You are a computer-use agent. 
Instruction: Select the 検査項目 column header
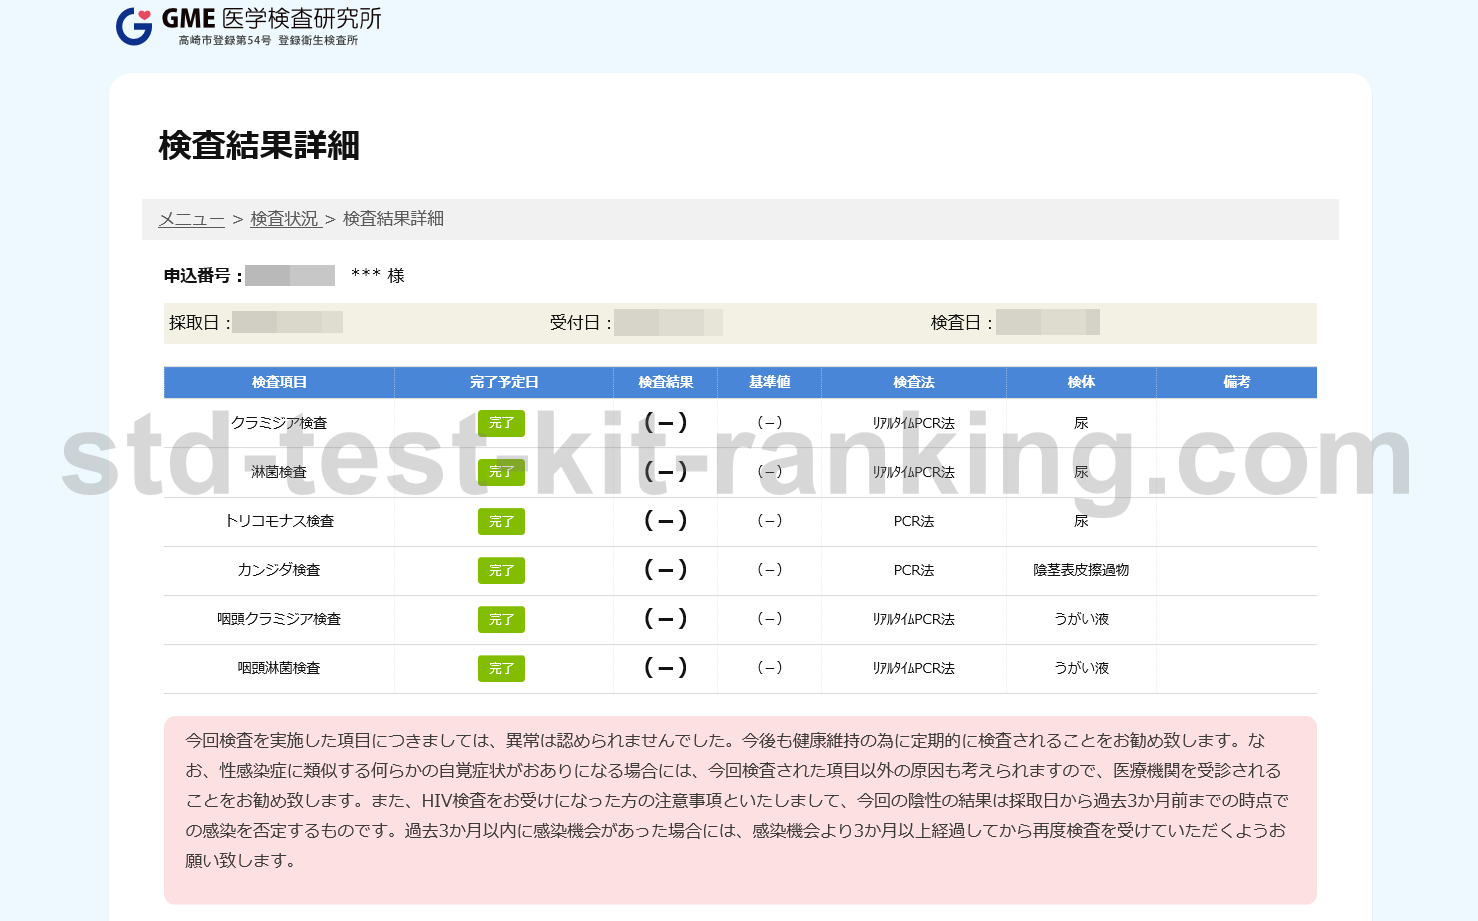click(278, 382)
